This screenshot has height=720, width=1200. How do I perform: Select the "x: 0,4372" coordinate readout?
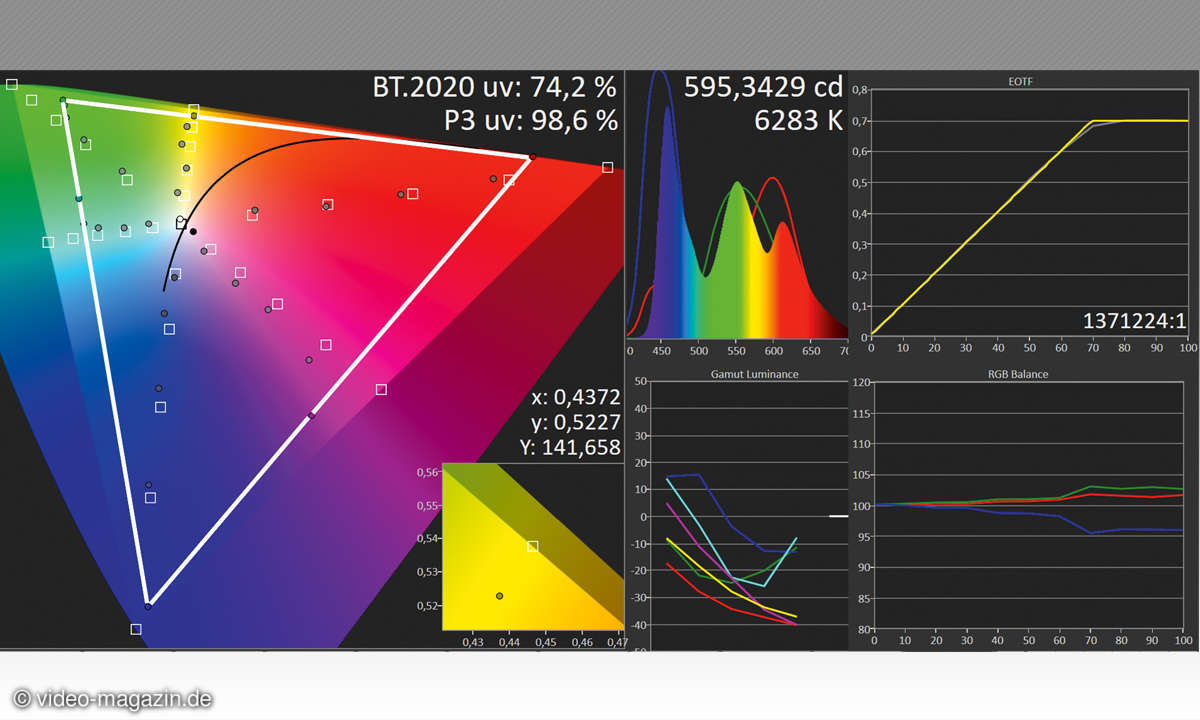pos(576,397)
